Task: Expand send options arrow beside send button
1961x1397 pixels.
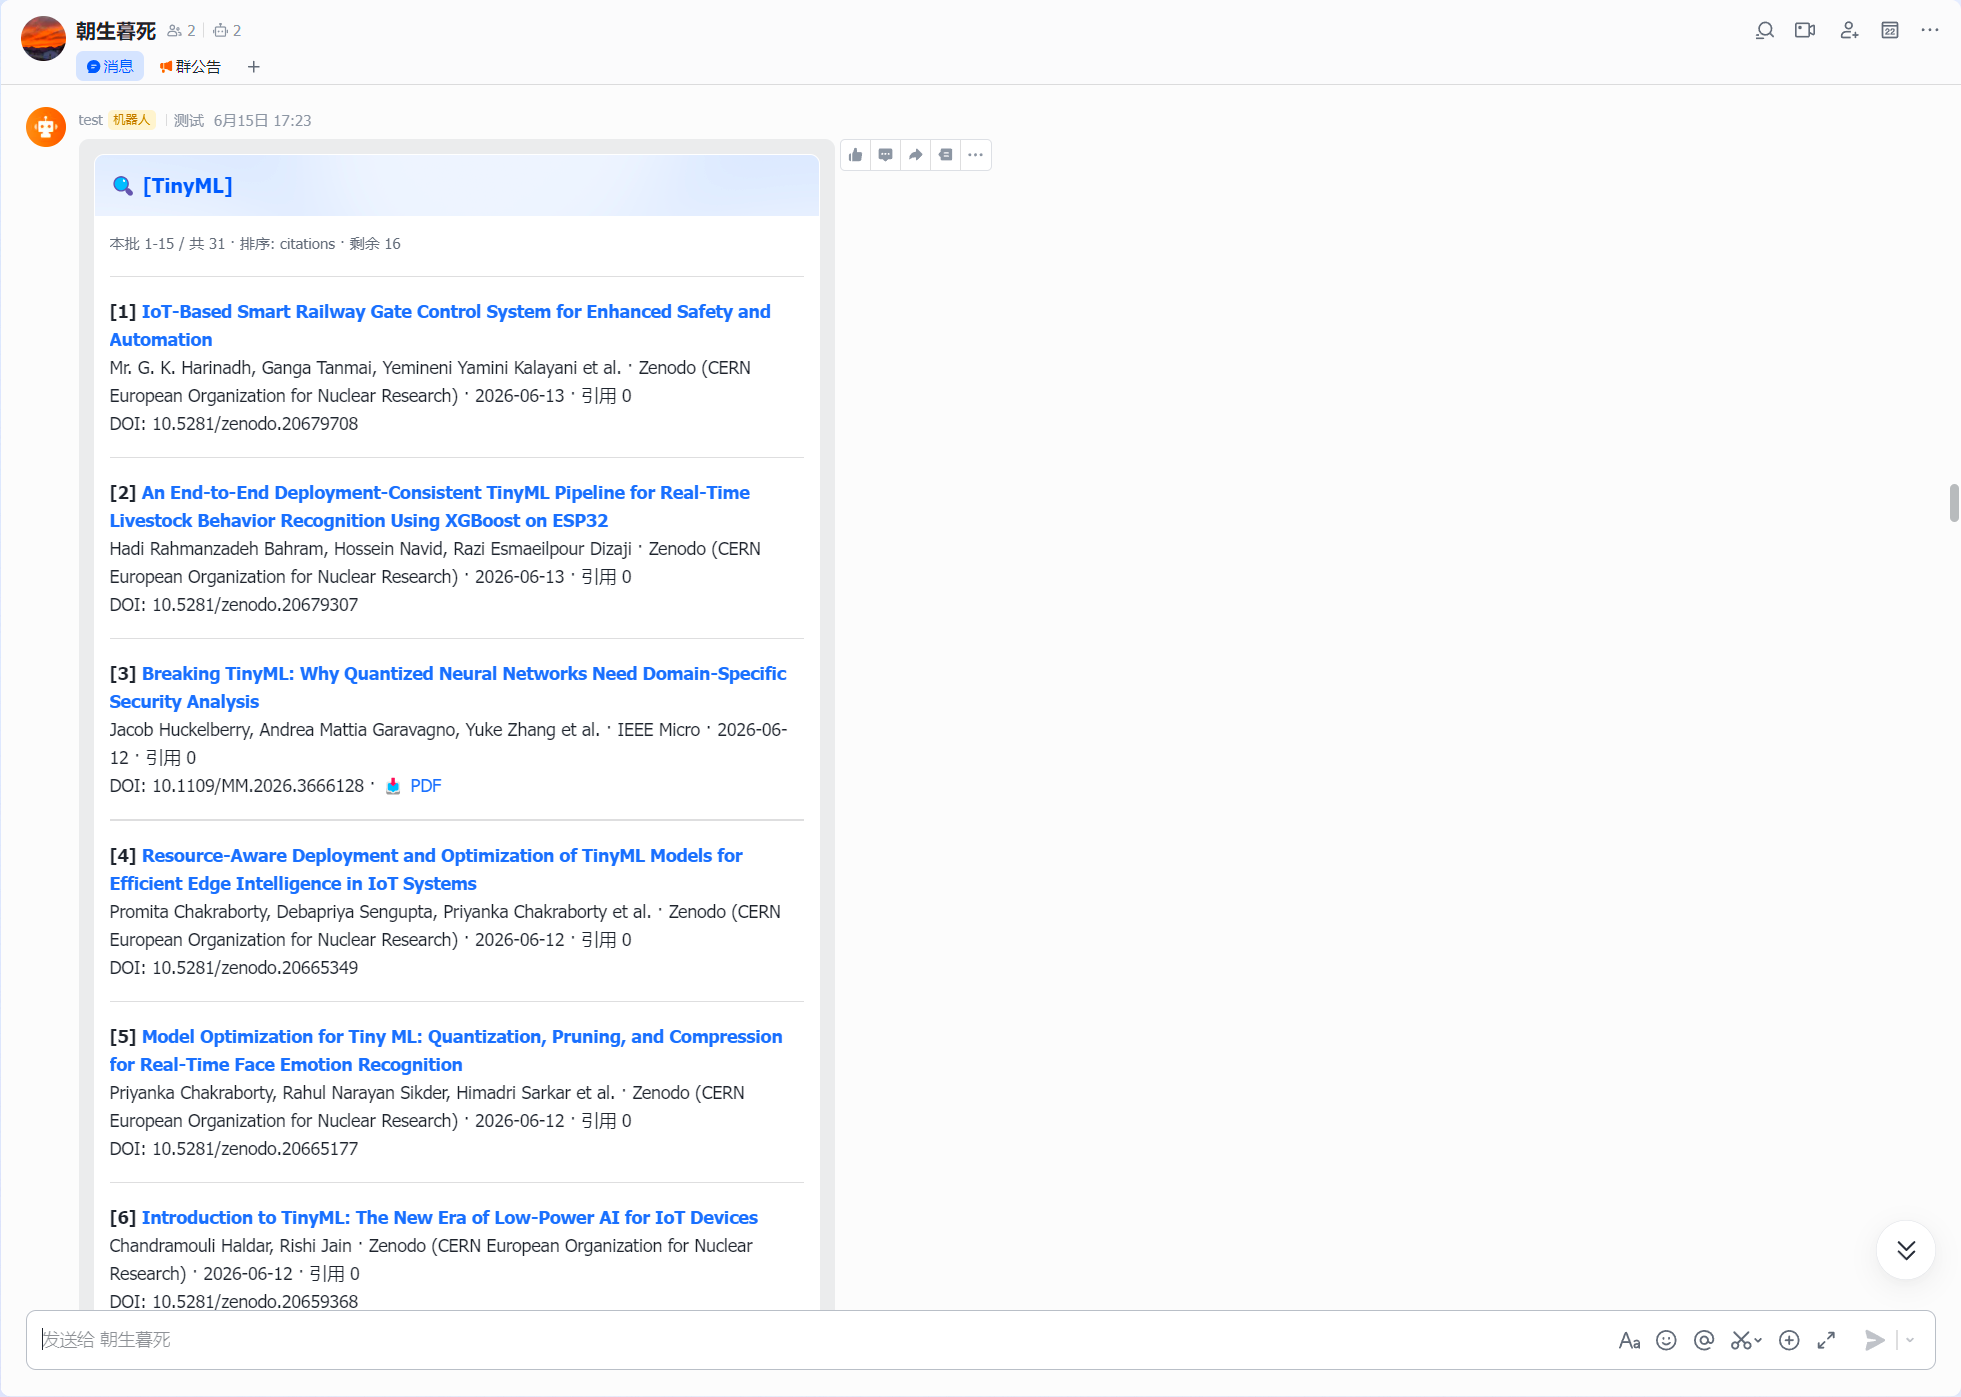Action: [x=1910, y=1340]
